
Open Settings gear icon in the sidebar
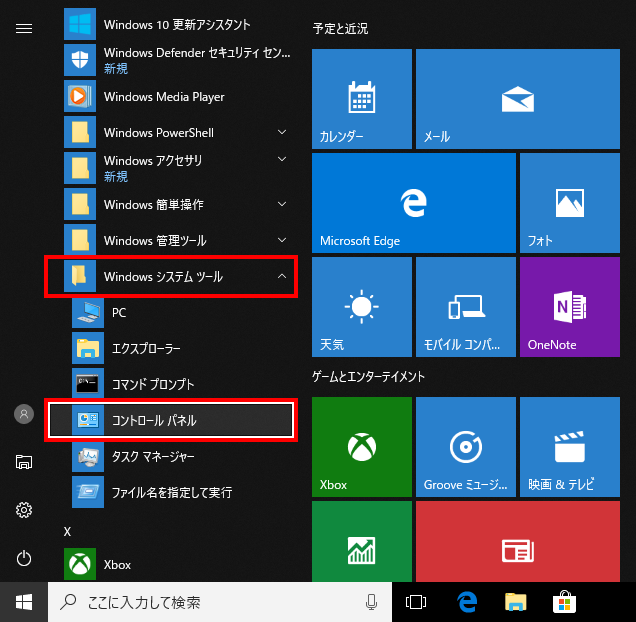[24, 510]
